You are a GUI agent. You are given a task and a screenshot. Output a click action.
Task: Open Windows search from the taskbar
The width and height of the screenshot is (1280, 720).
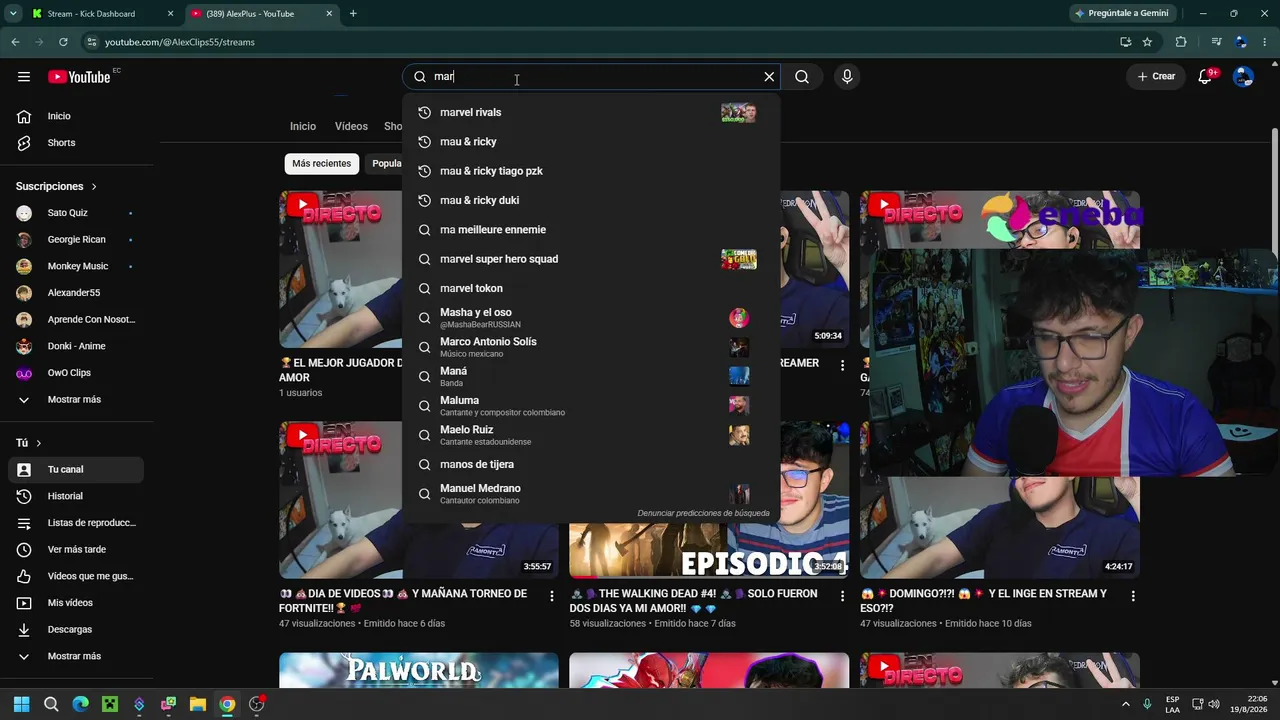click(51, 704)
